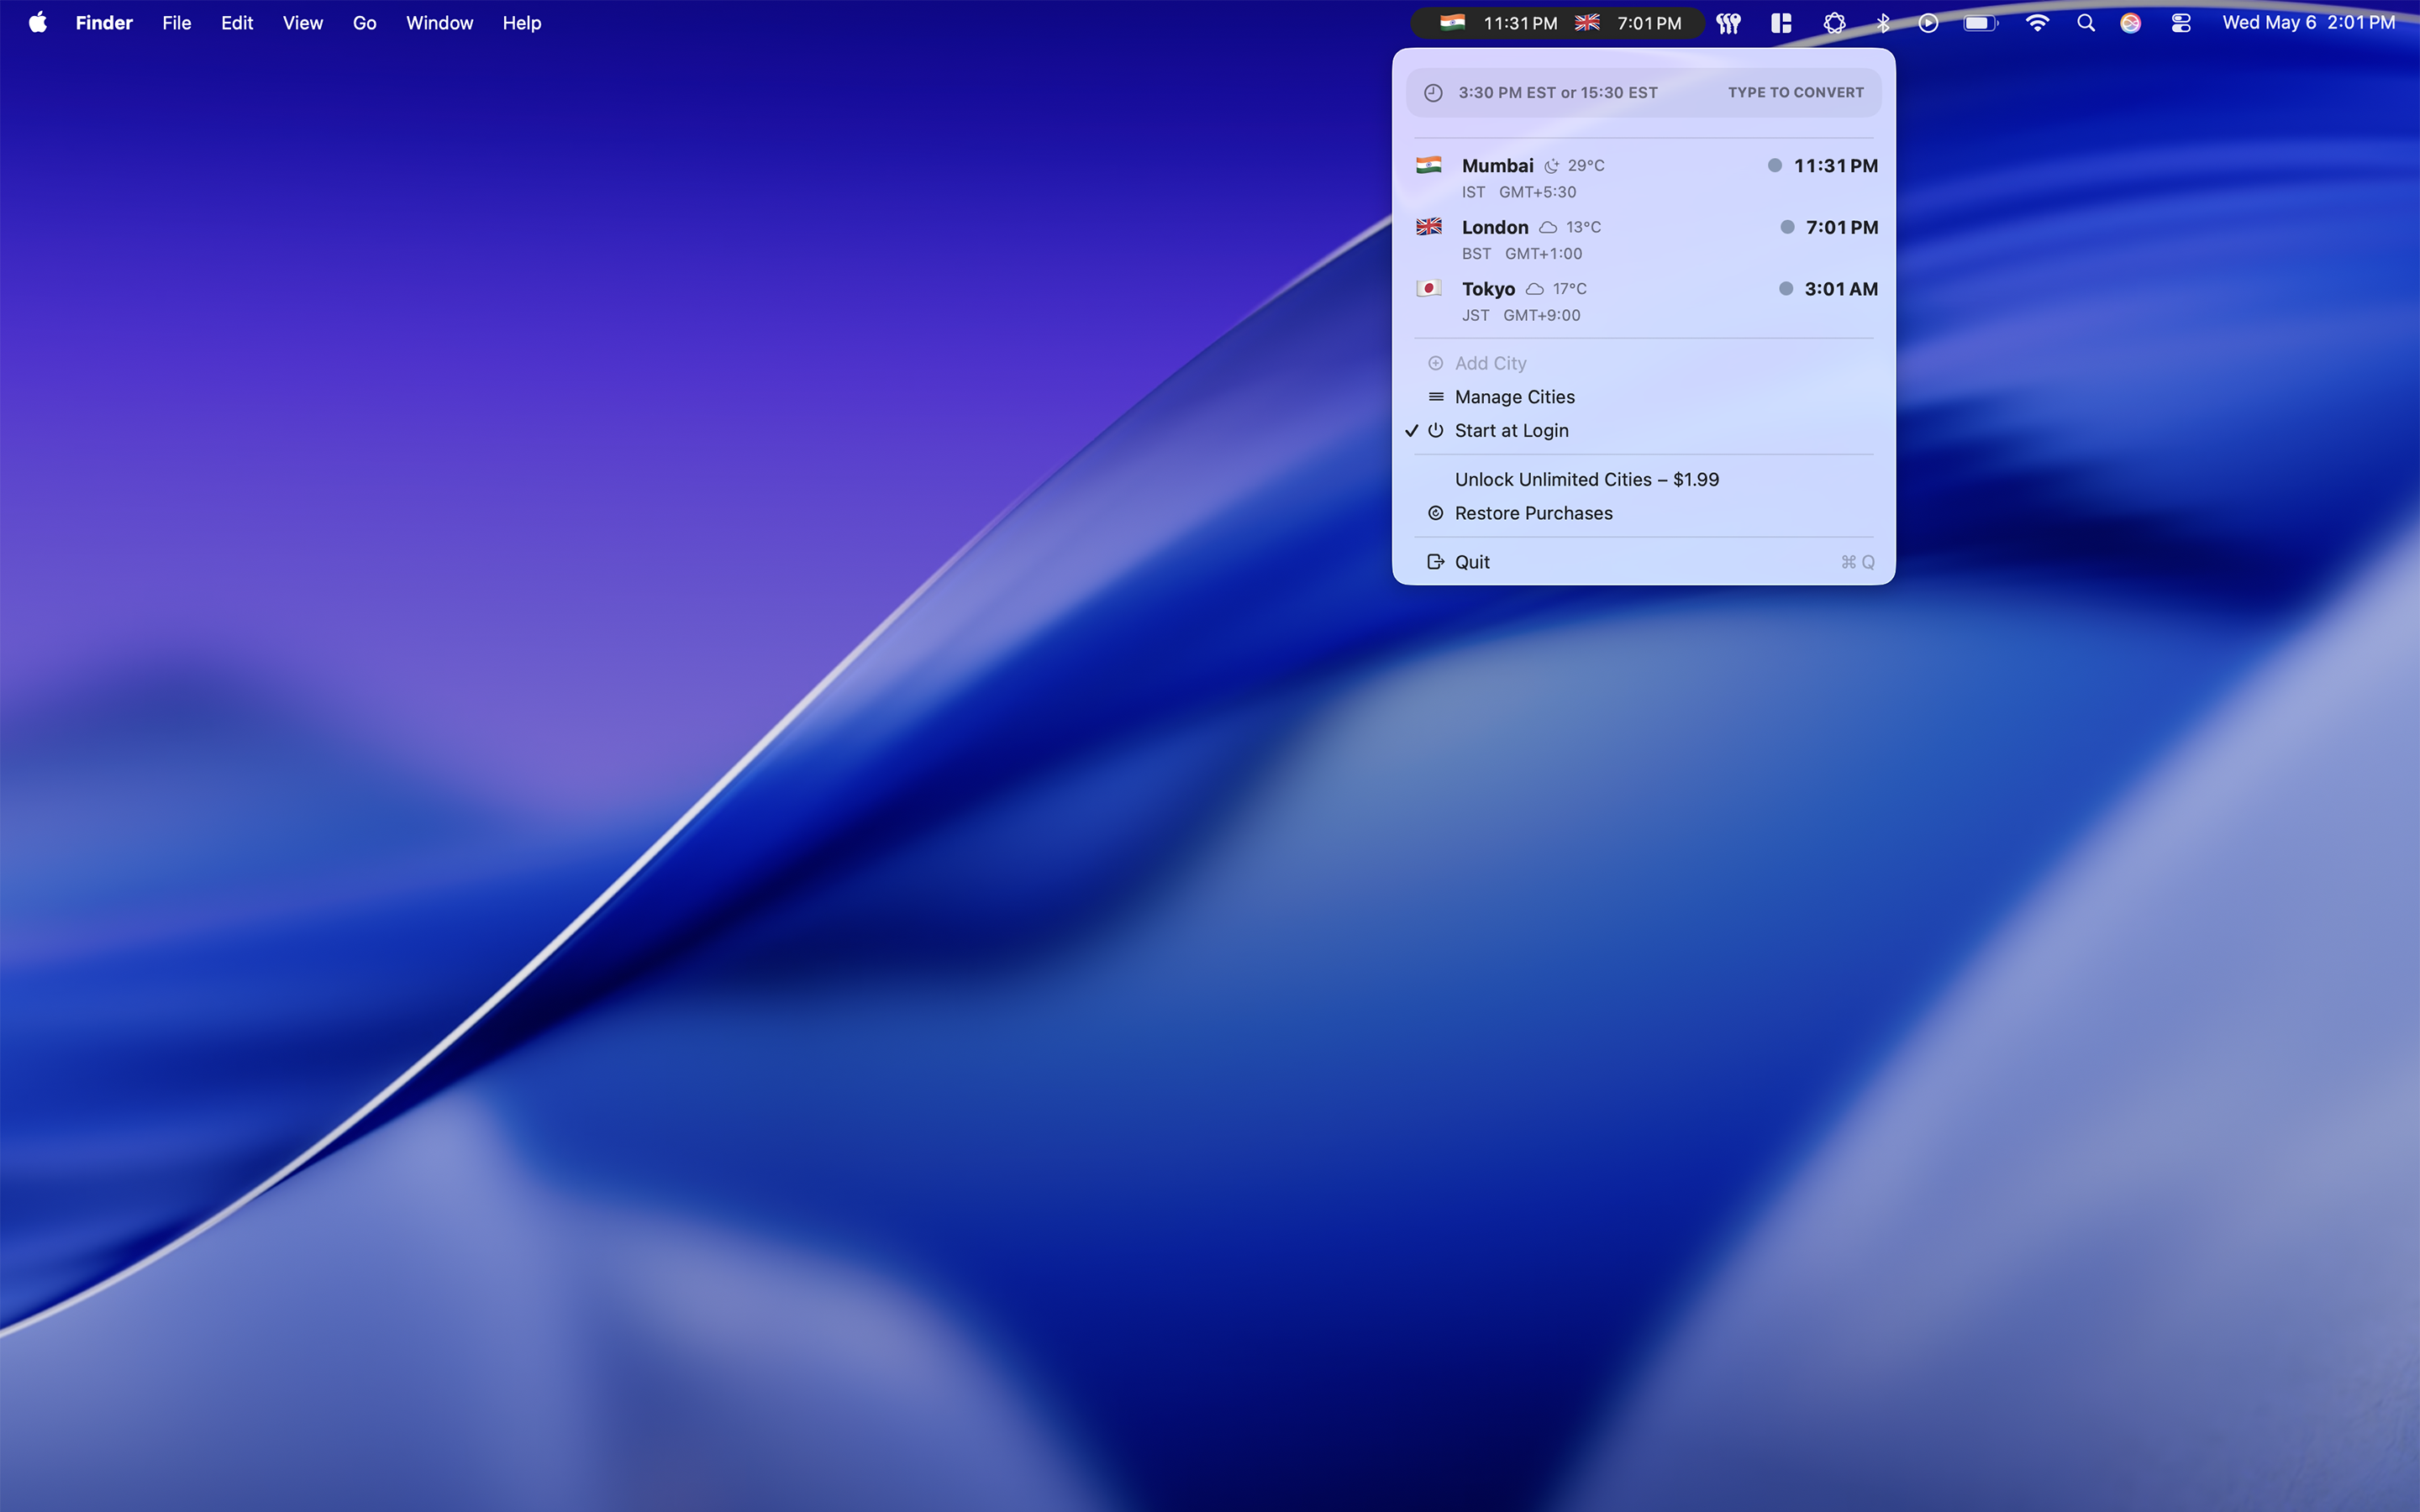
Task: Click the India flag beside Mumbai
Action: click(x=1428, y=165)
